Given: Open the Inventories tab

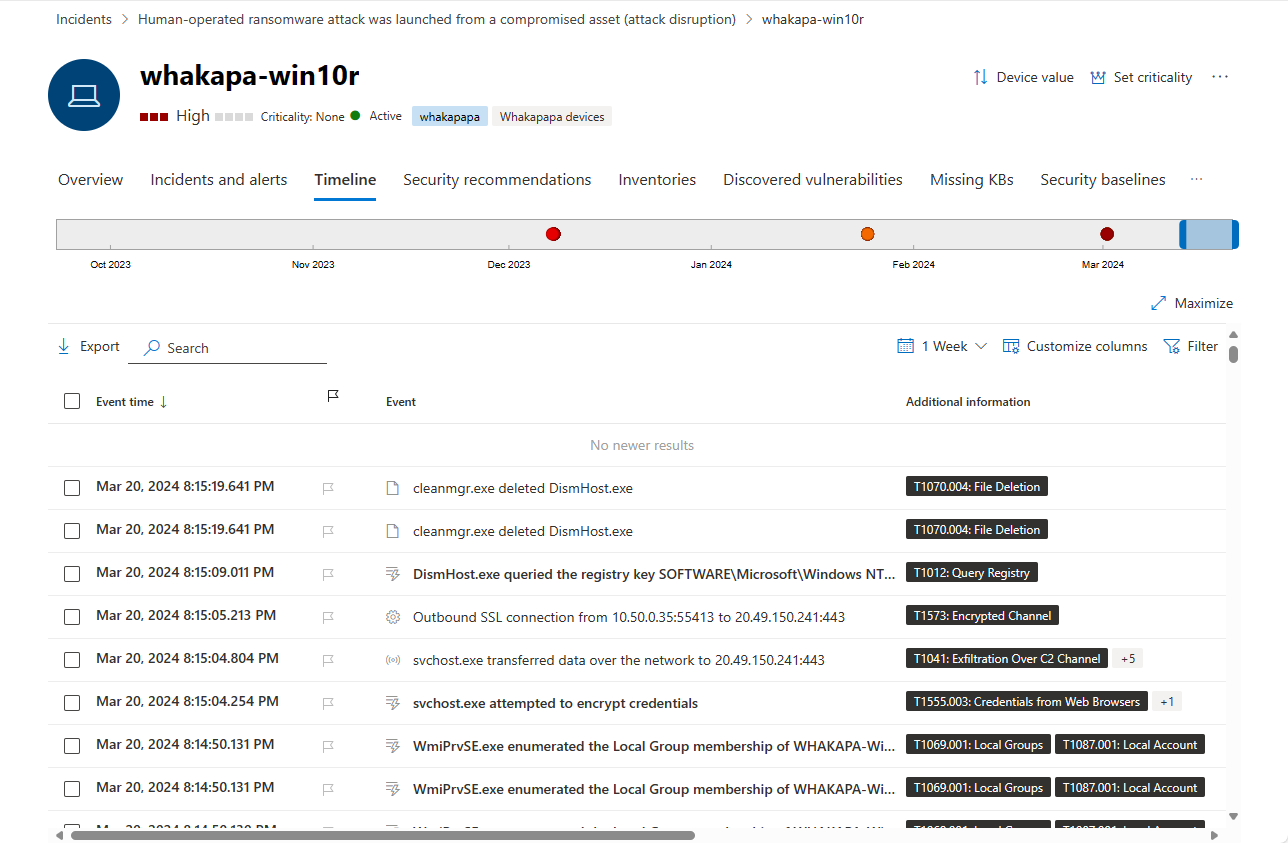Looking at the screenshot, I should pyautogui.click(x=657, y=180).
